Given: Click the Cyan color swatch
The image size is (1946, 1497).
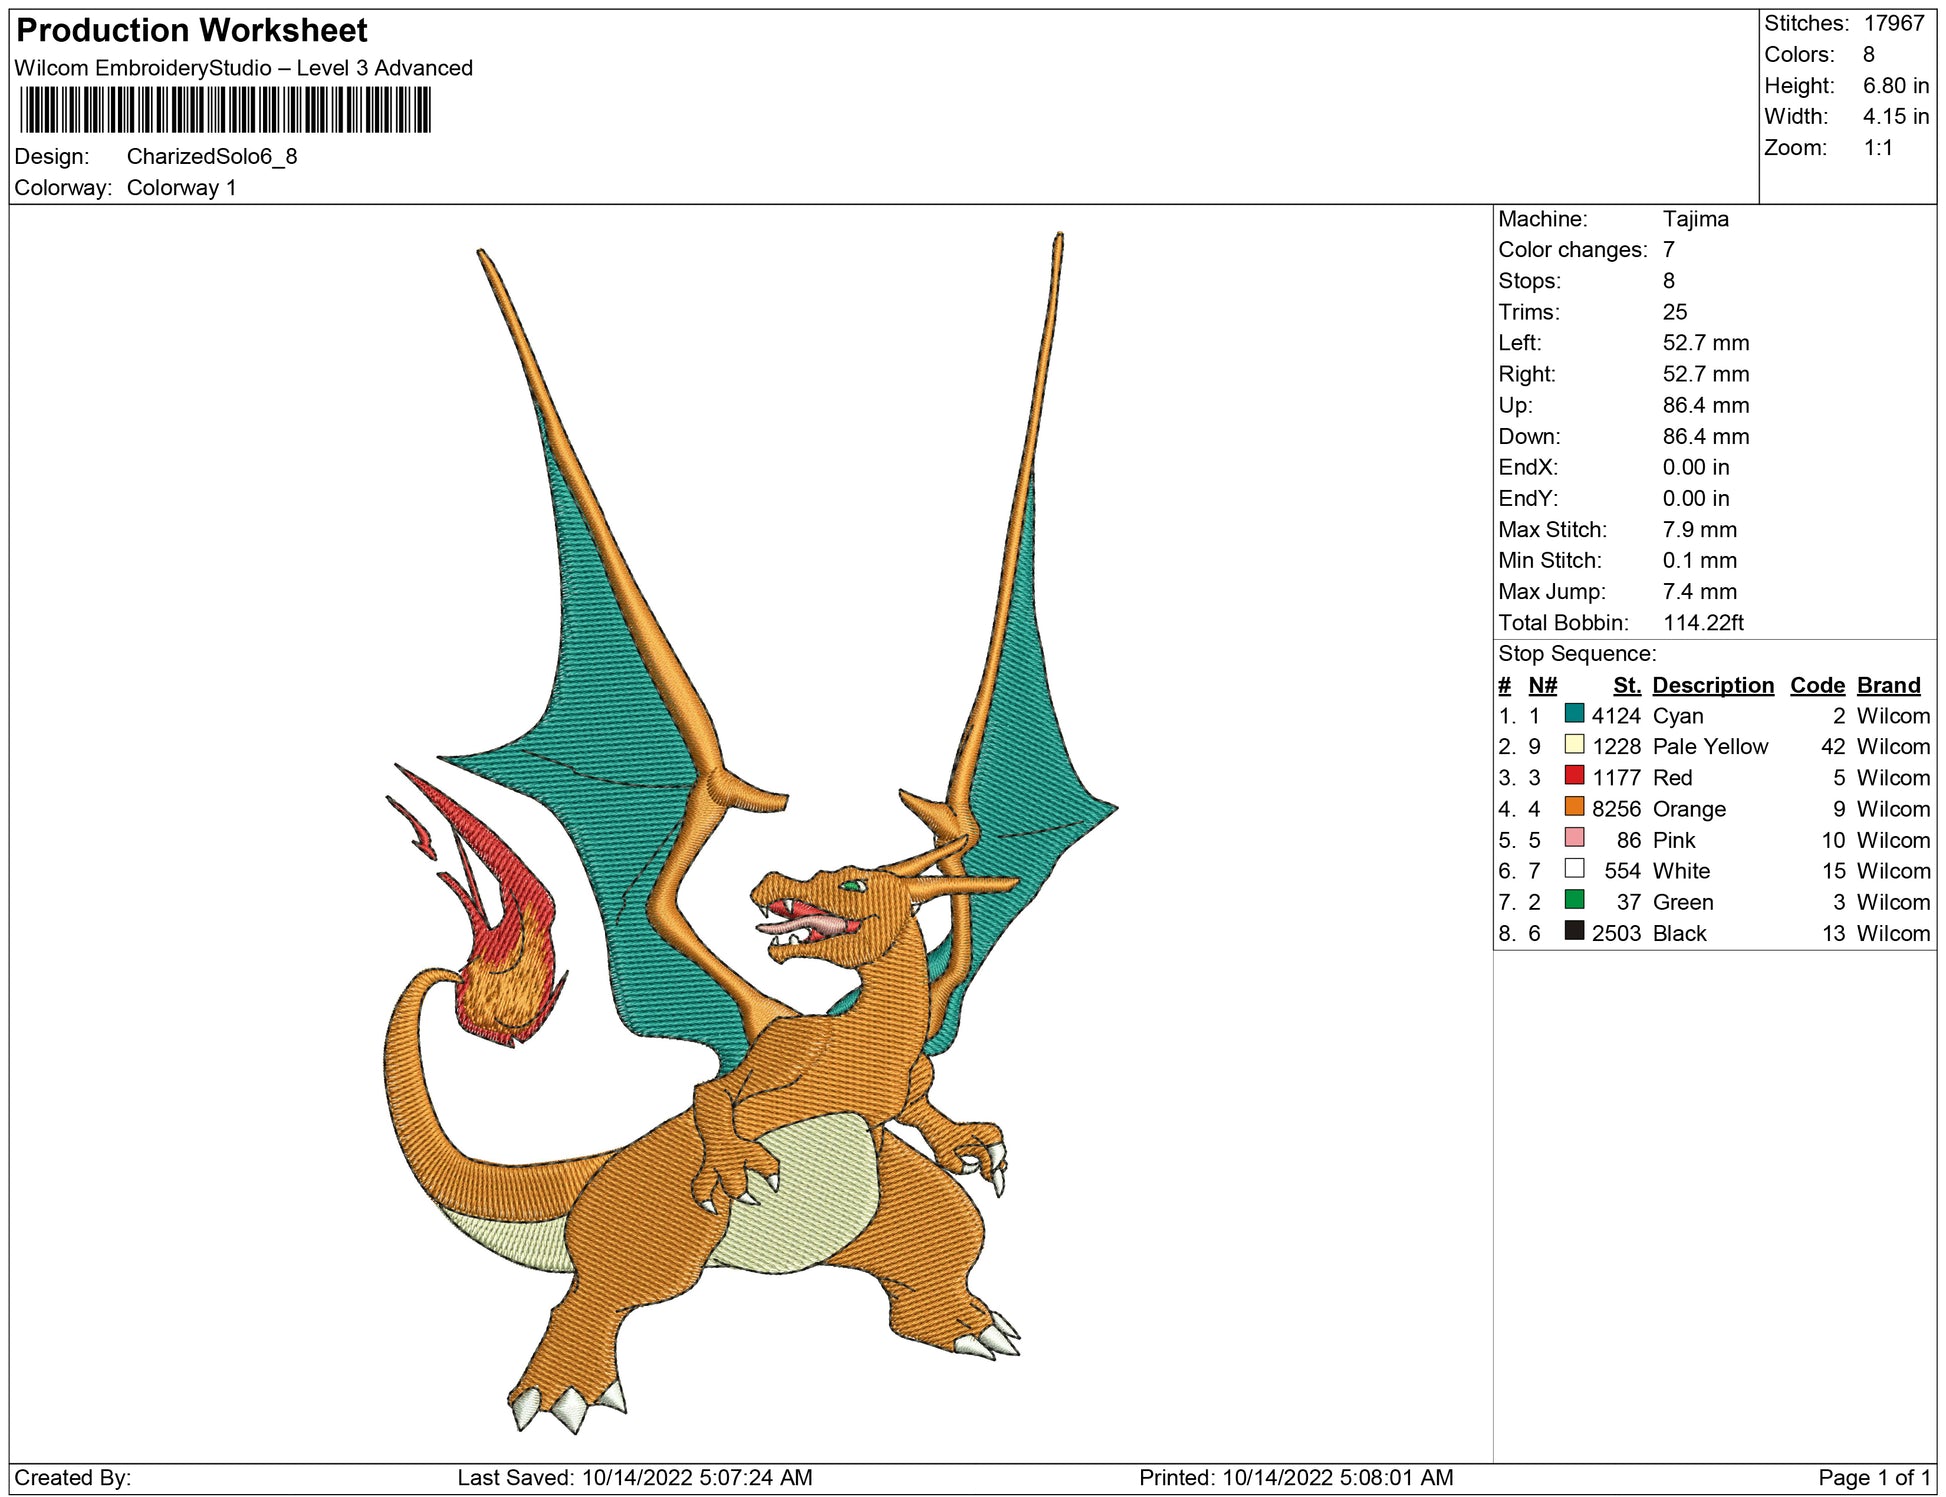Looking at the screenshot, I should tap(1574, 713).
